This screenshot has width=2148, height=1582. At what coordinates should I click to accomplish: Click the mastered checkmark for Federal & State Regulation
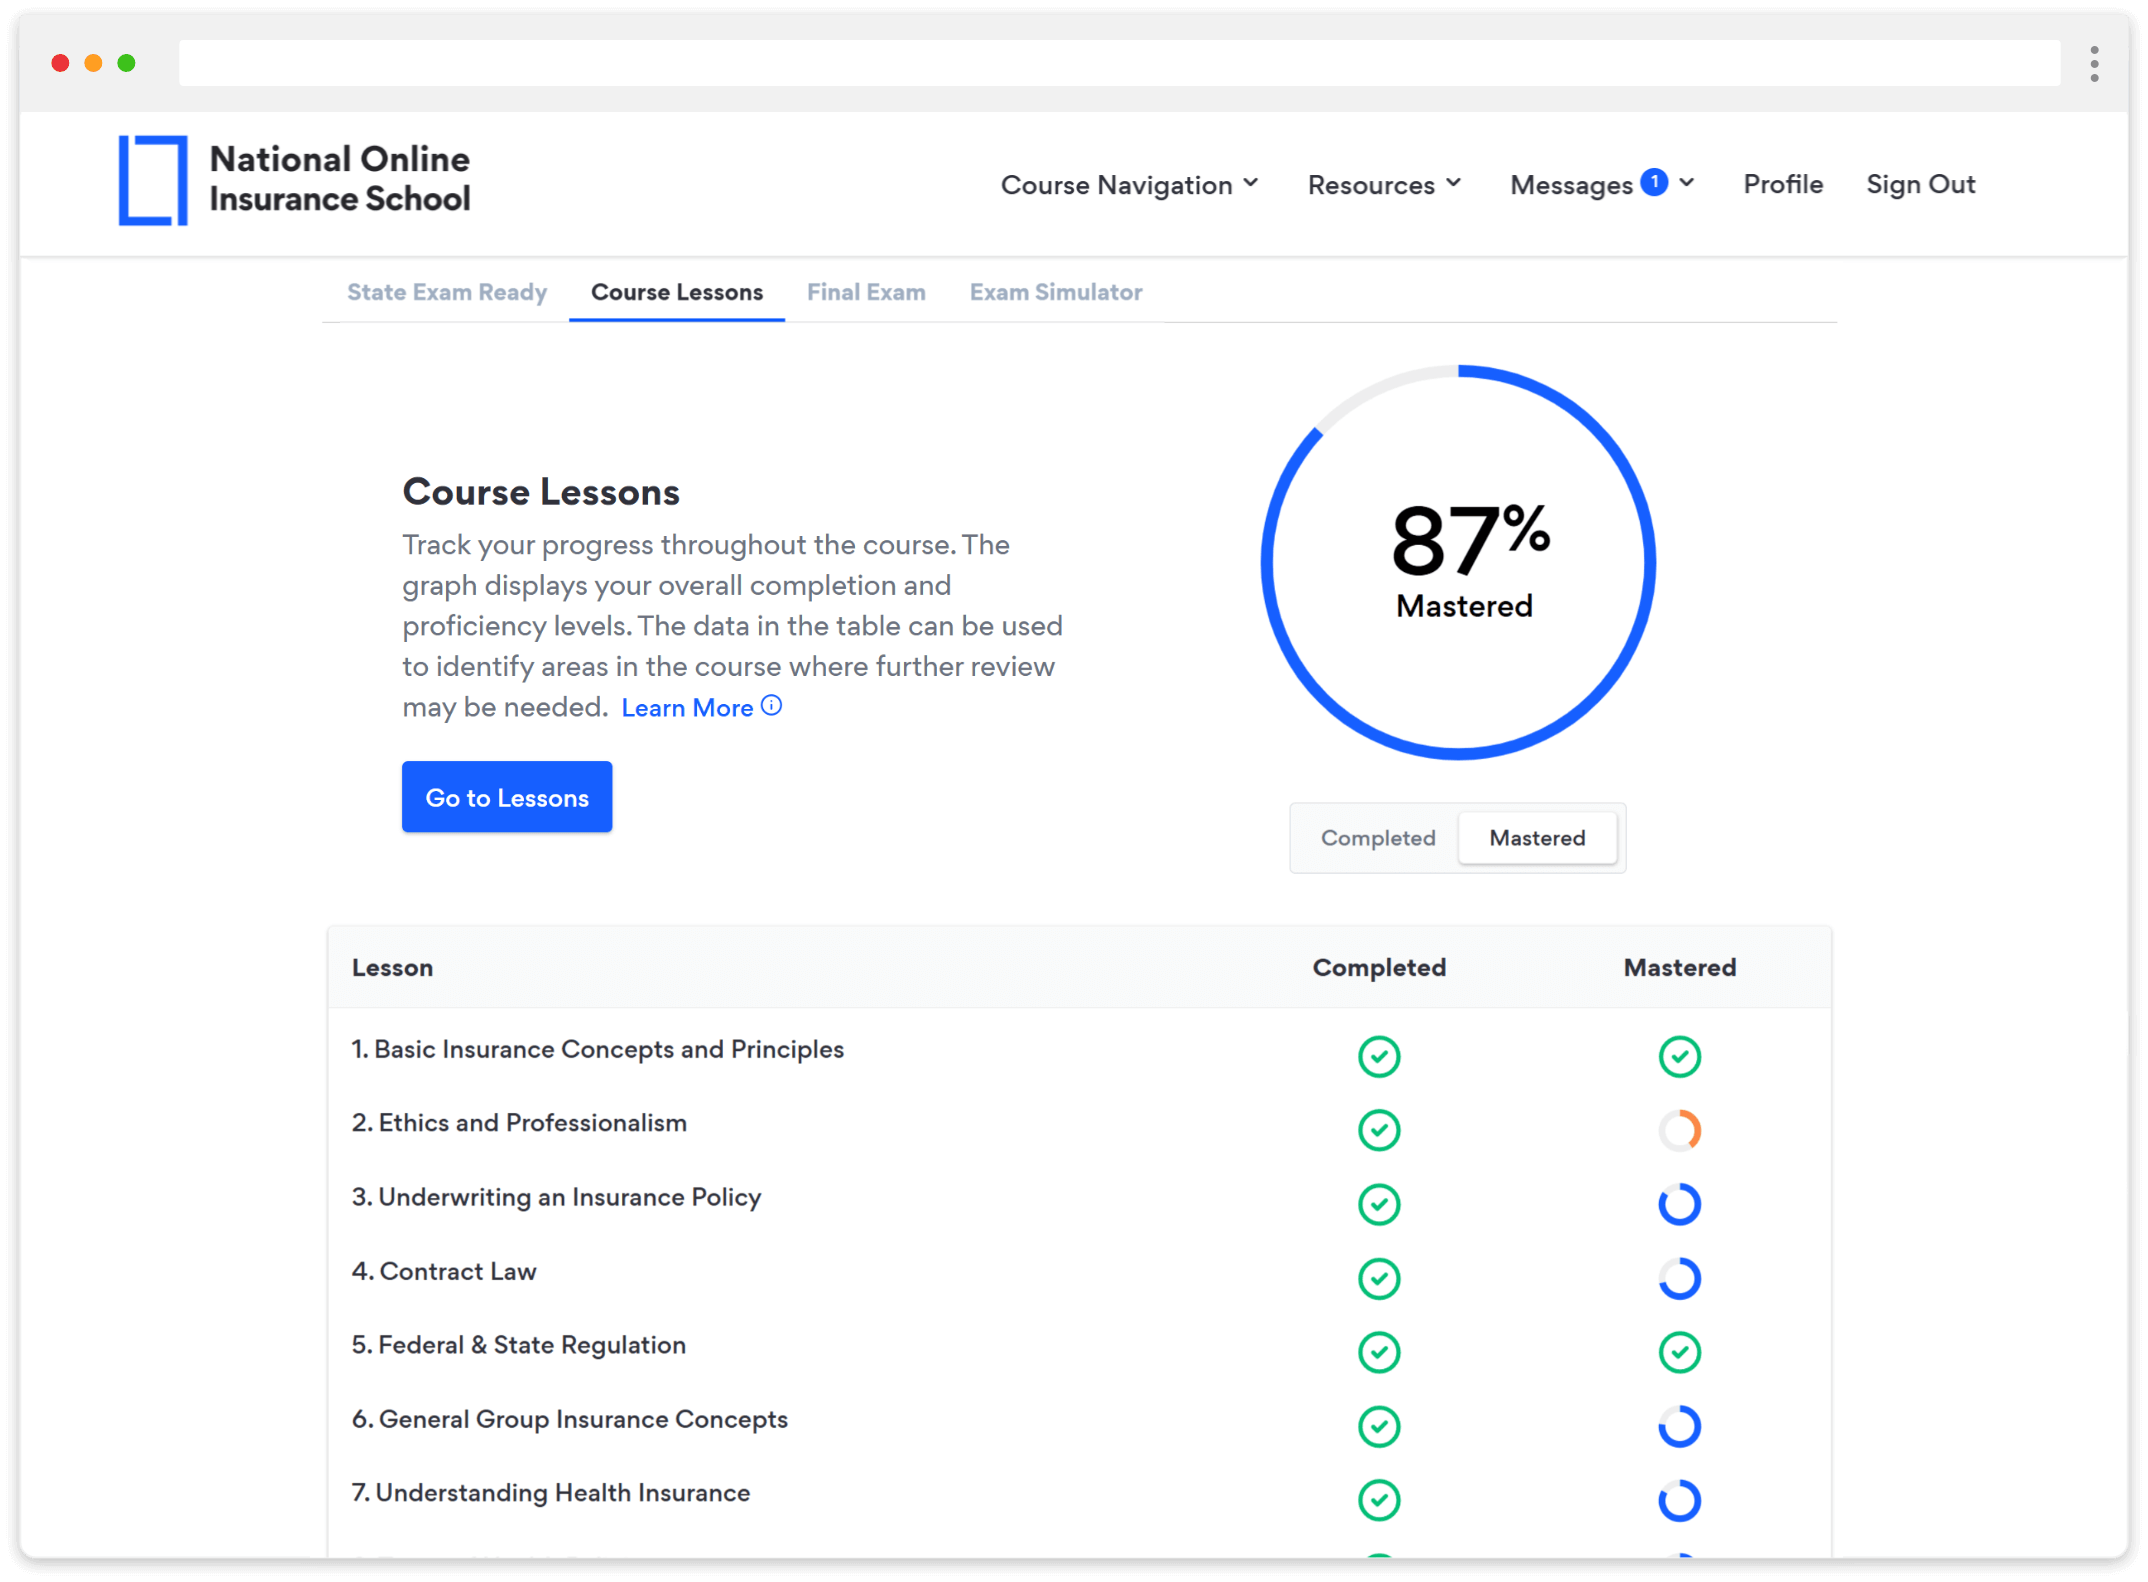pyautogui.click(x=1679, y=1352)
